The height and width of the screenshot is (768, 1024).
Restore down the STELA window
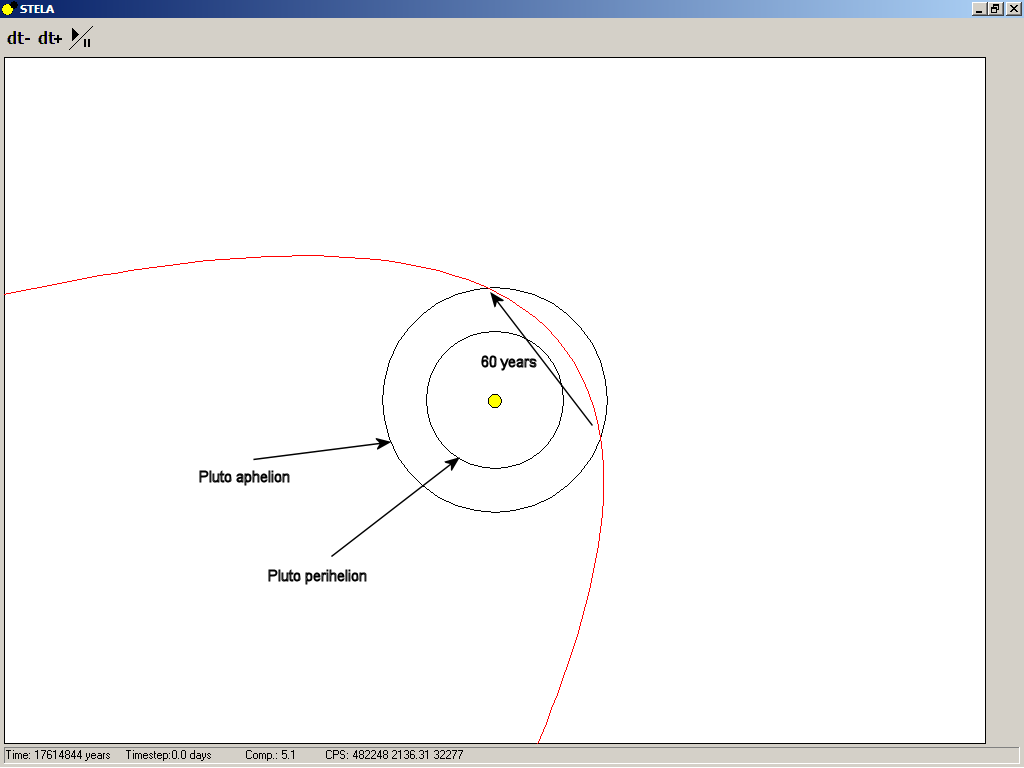tap(995, 8)
